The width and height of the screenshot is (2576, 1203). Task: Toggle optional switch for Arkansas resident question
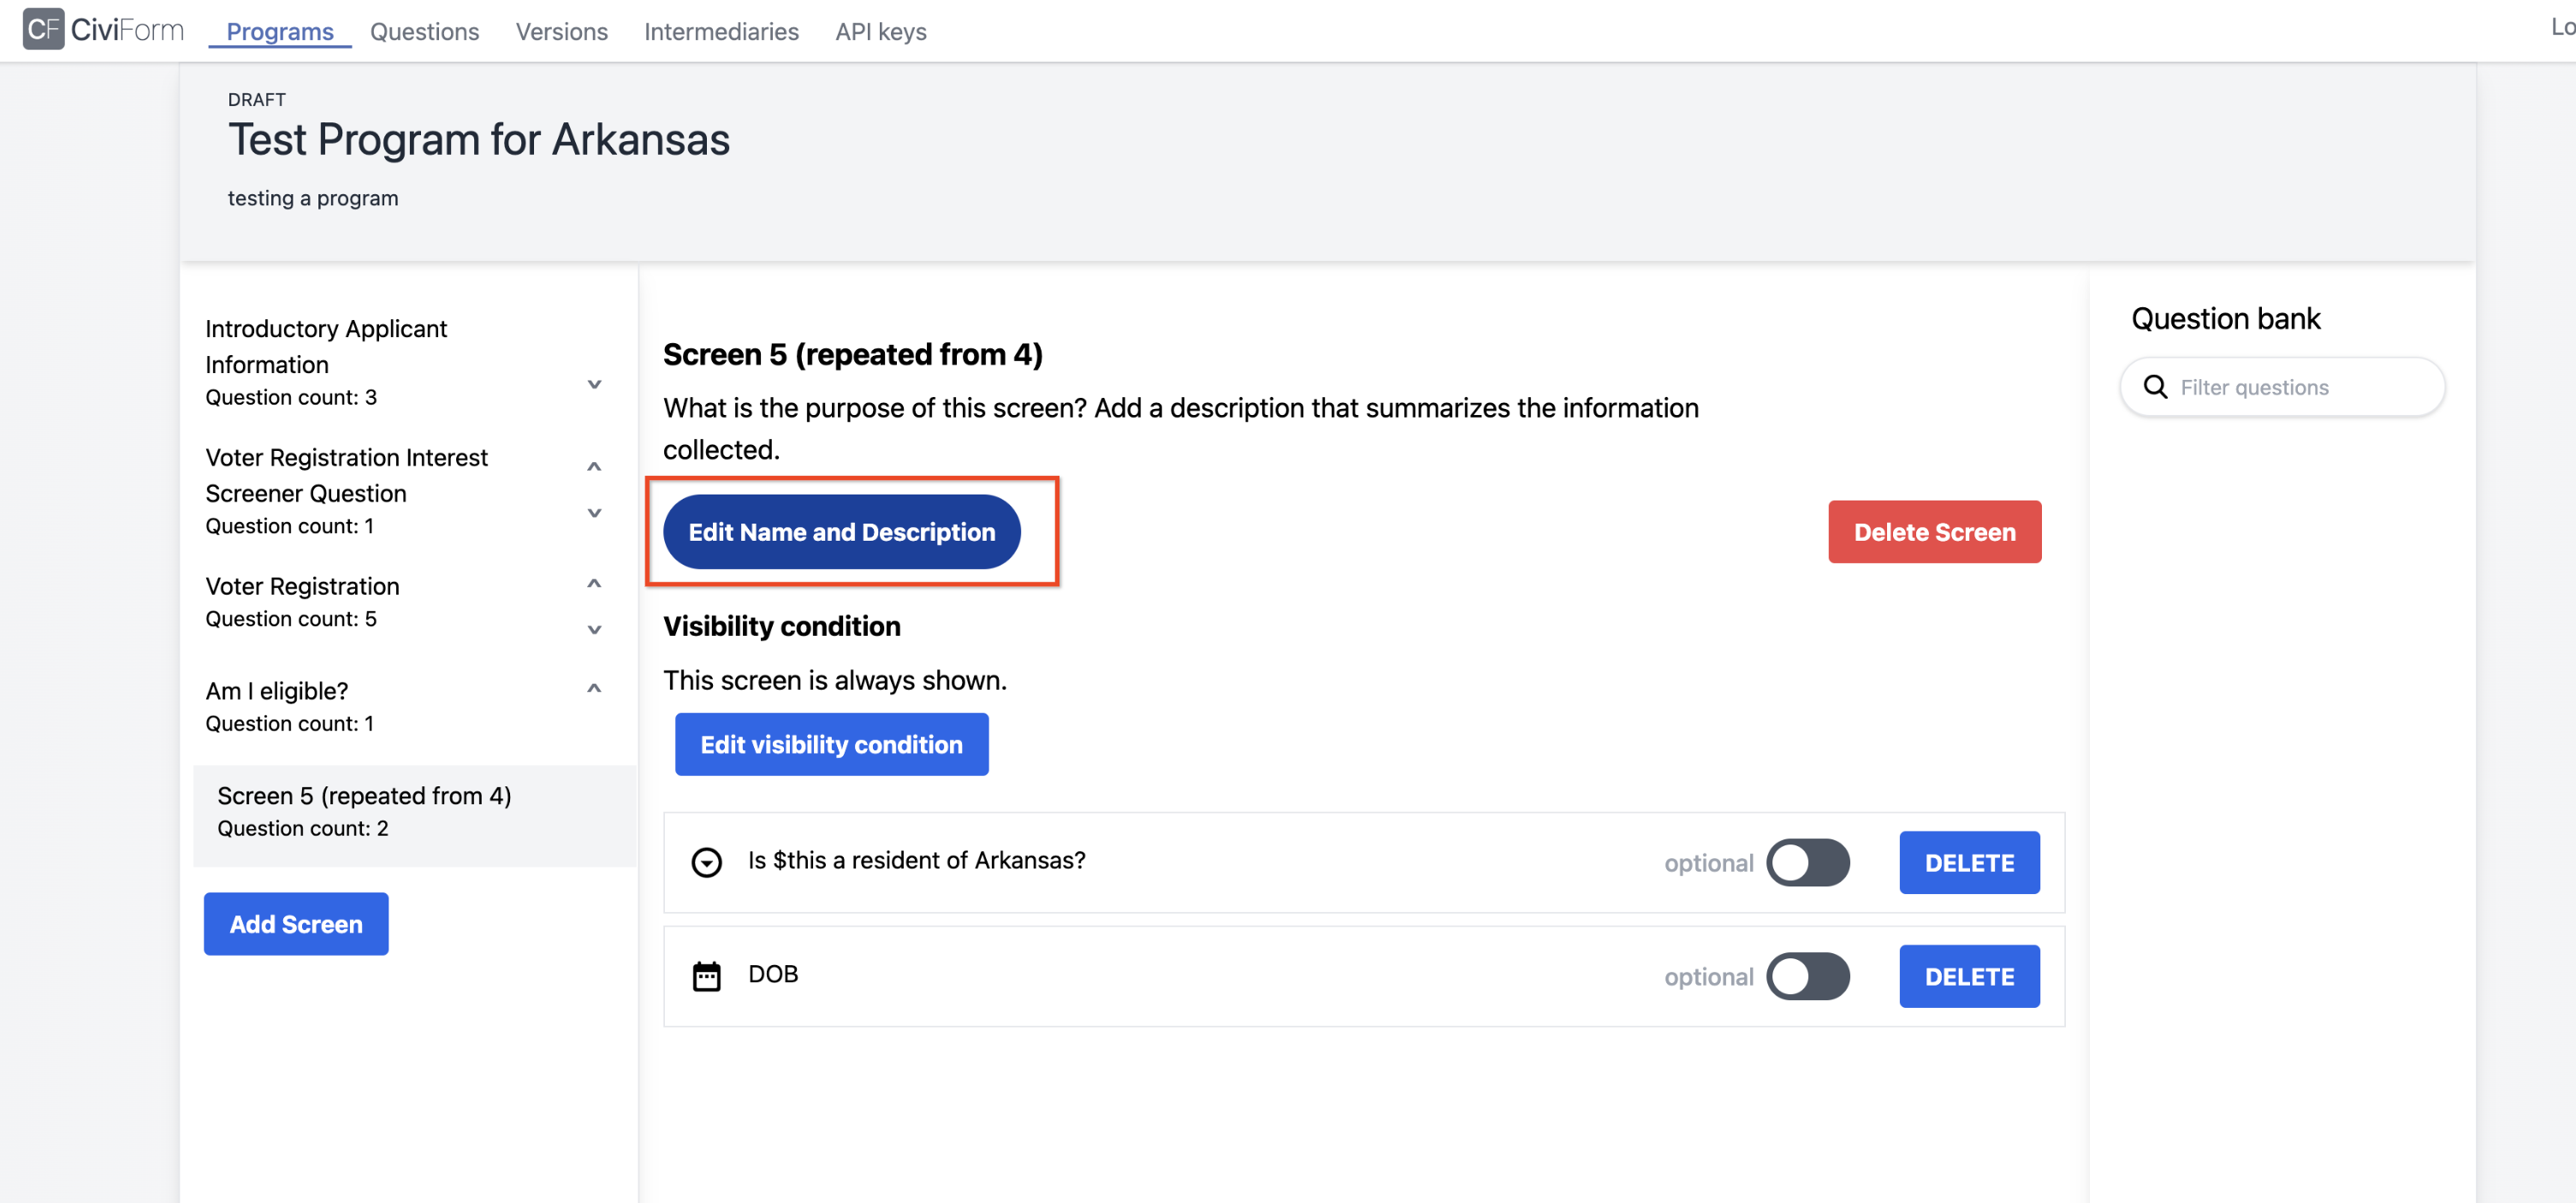[1807, 862]
